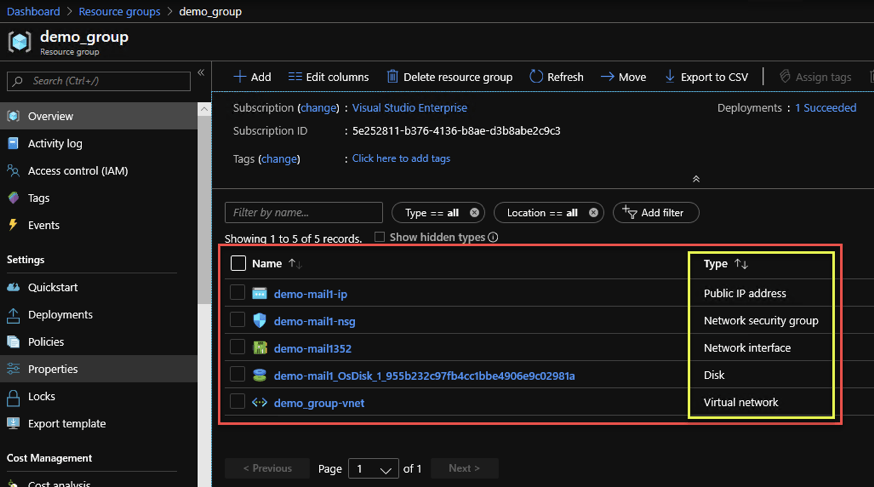Open Overview in the sidebar
This screenshot has height=487, width=874.
click(x=99, y=116)
